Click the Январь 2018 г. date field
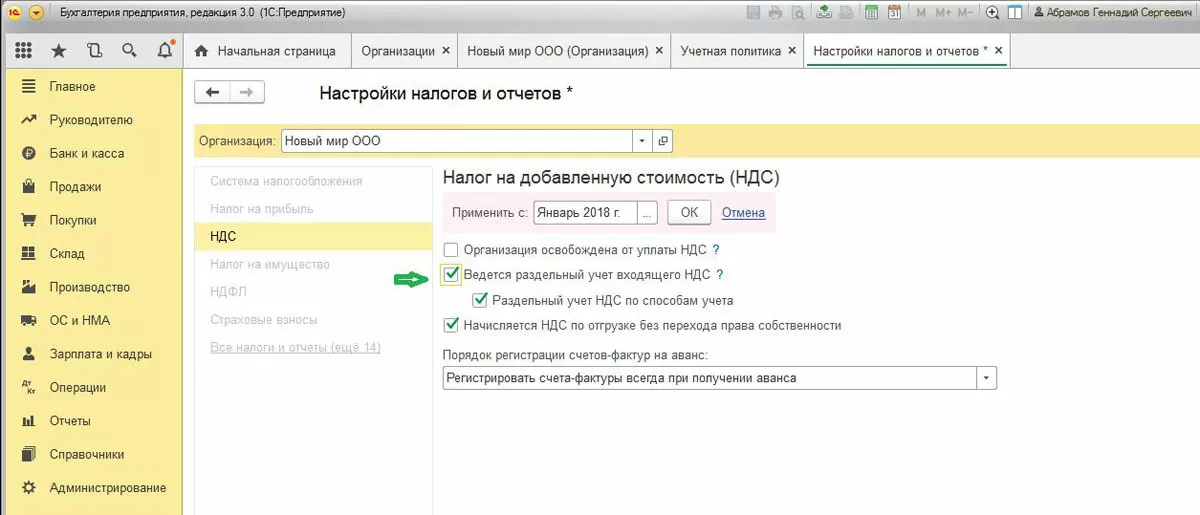This screenshot has width=1200, height=515. 586,212
